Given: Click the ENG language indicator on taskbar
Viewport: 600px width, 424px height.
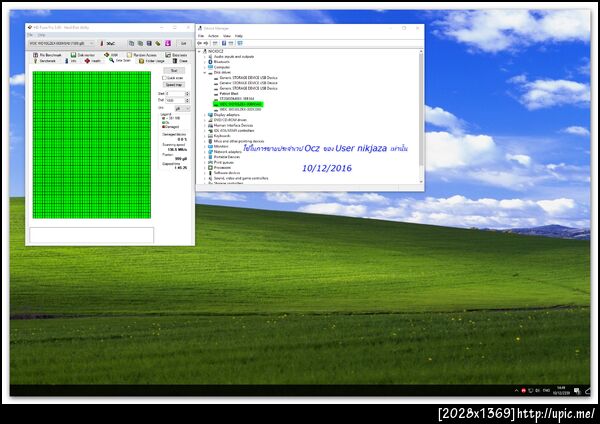Looking at the screenshot, I should tap(546, 390).
